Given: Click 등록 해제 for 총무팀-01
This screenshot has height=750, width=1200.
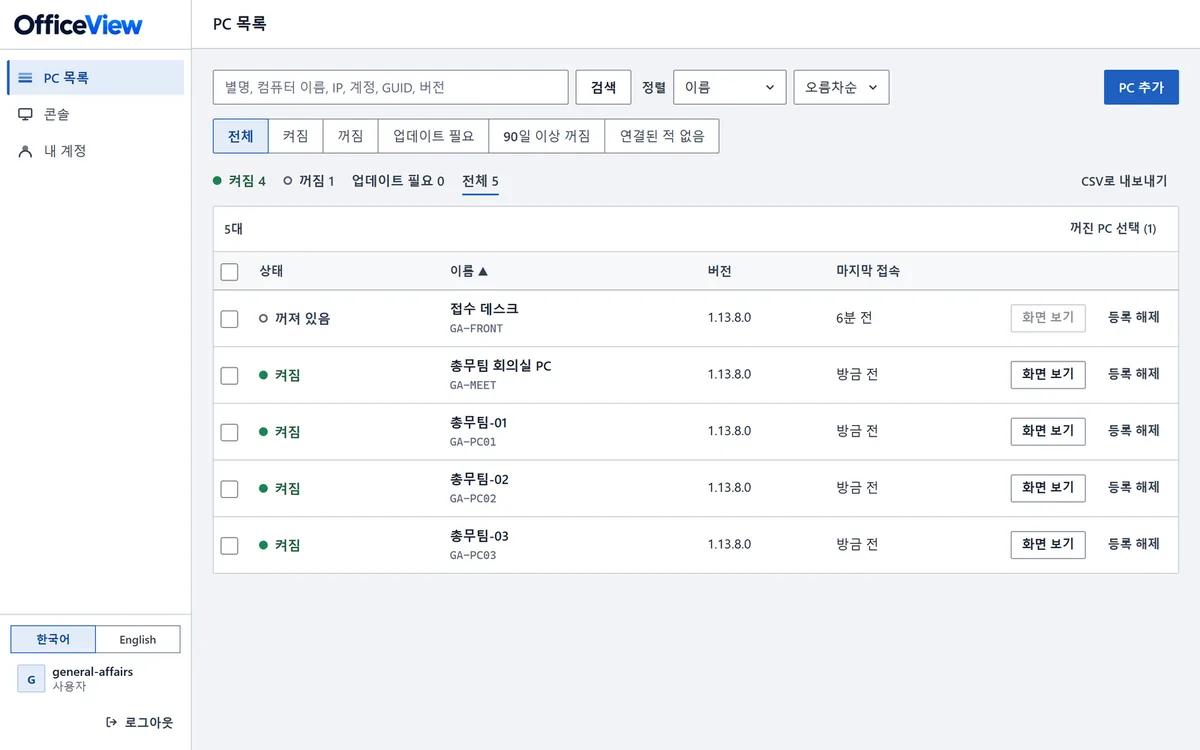Looking at the screenshot, I should pyautogui.click(x=1134, y=431).
